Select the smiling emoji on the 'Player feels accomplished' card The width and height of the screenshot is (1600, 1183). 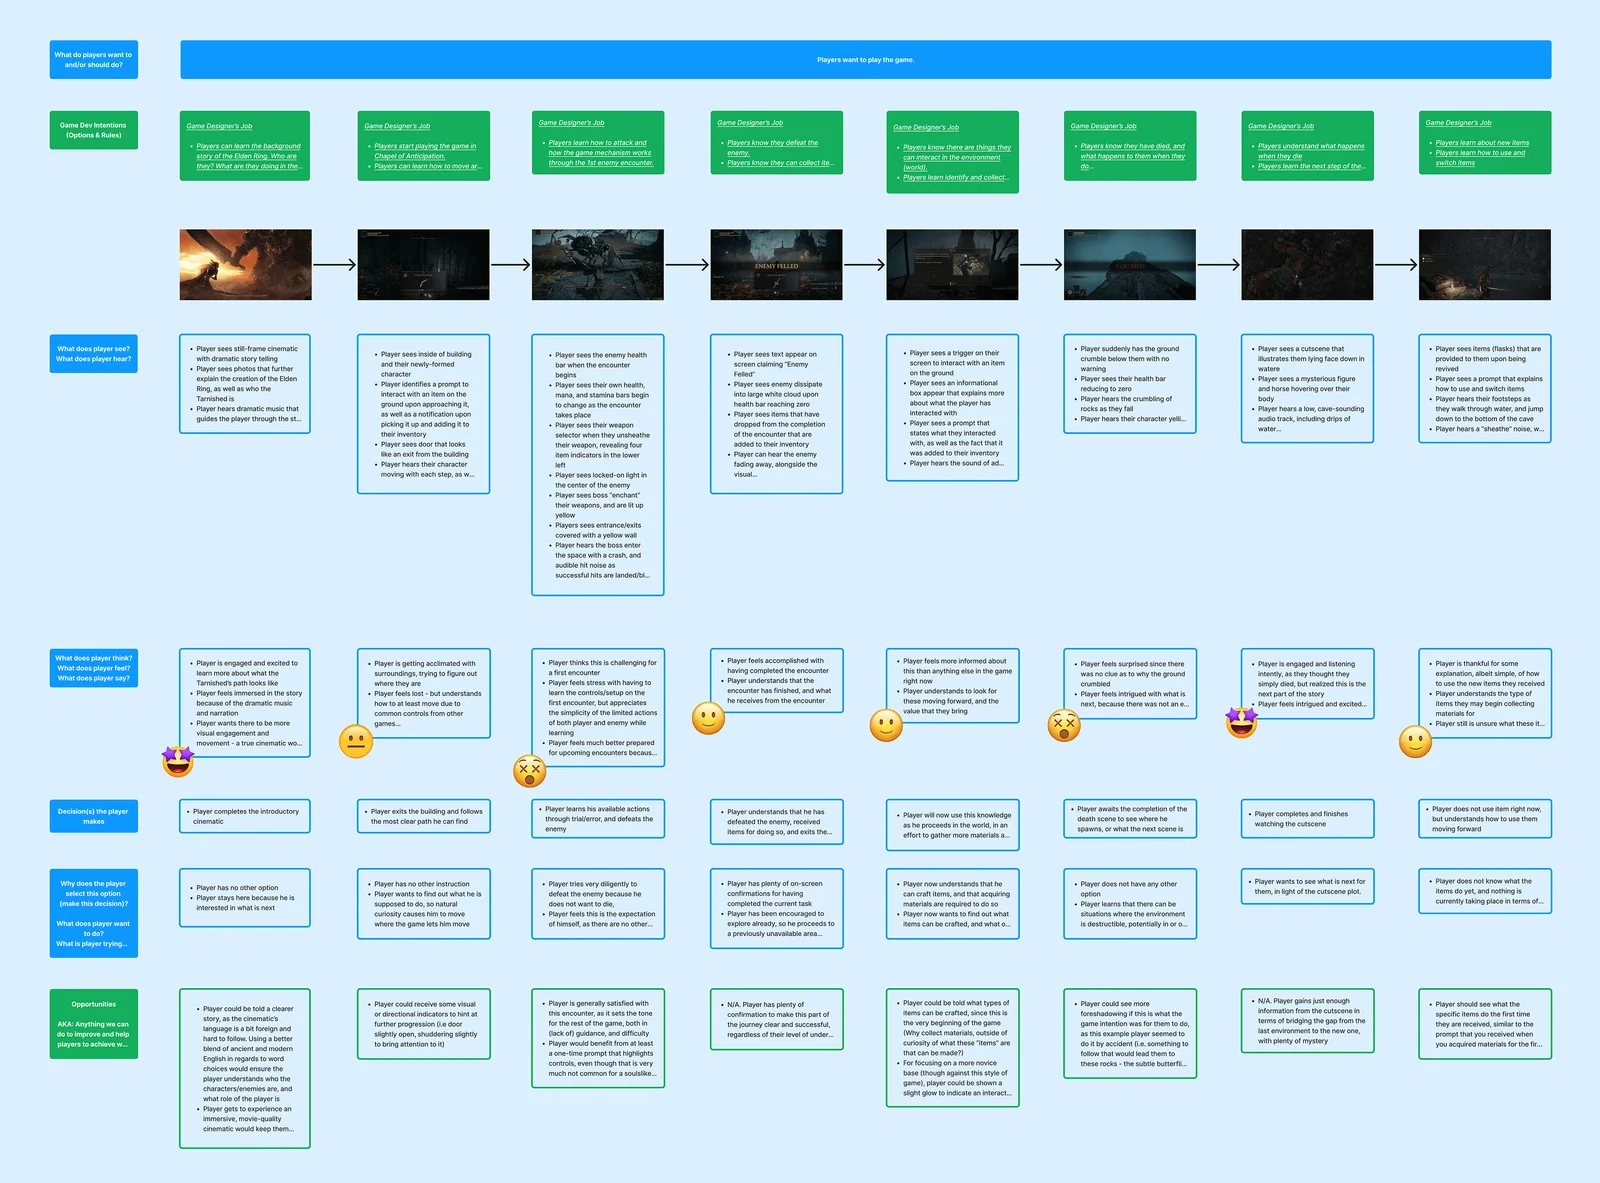(x=708, y=718)
